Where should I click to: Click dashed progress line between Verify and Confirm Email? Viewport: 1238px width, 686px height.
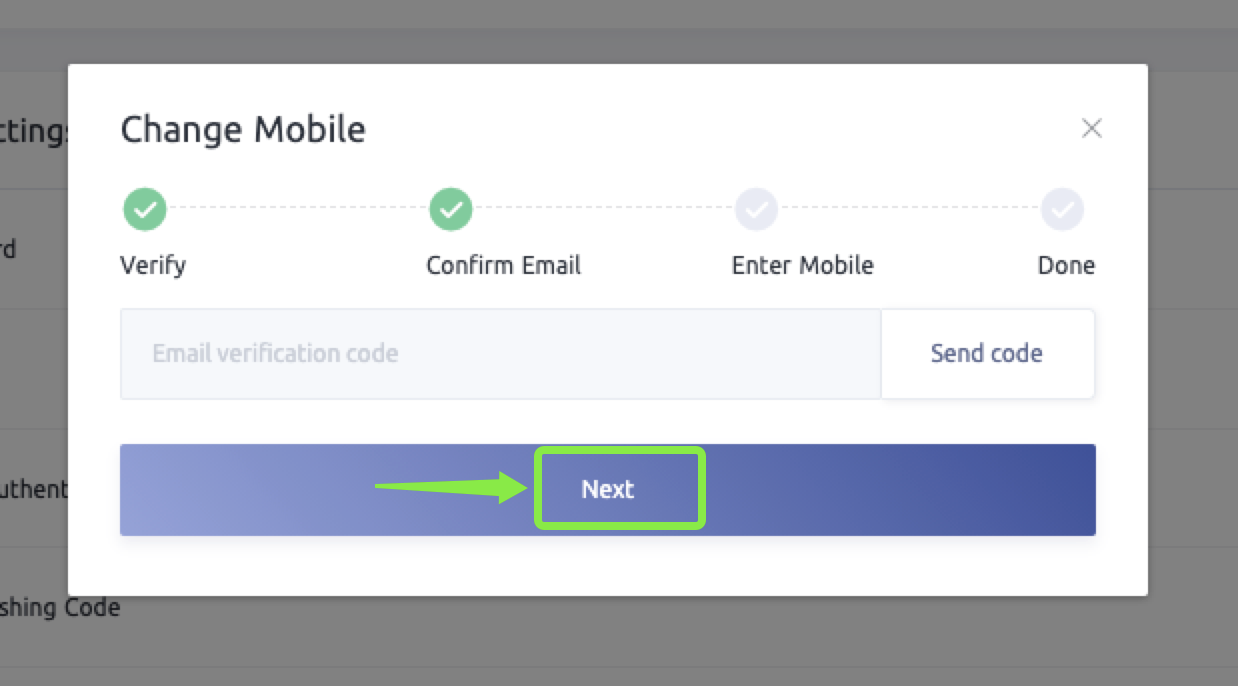pyautogui.click(x=298, y=208)
